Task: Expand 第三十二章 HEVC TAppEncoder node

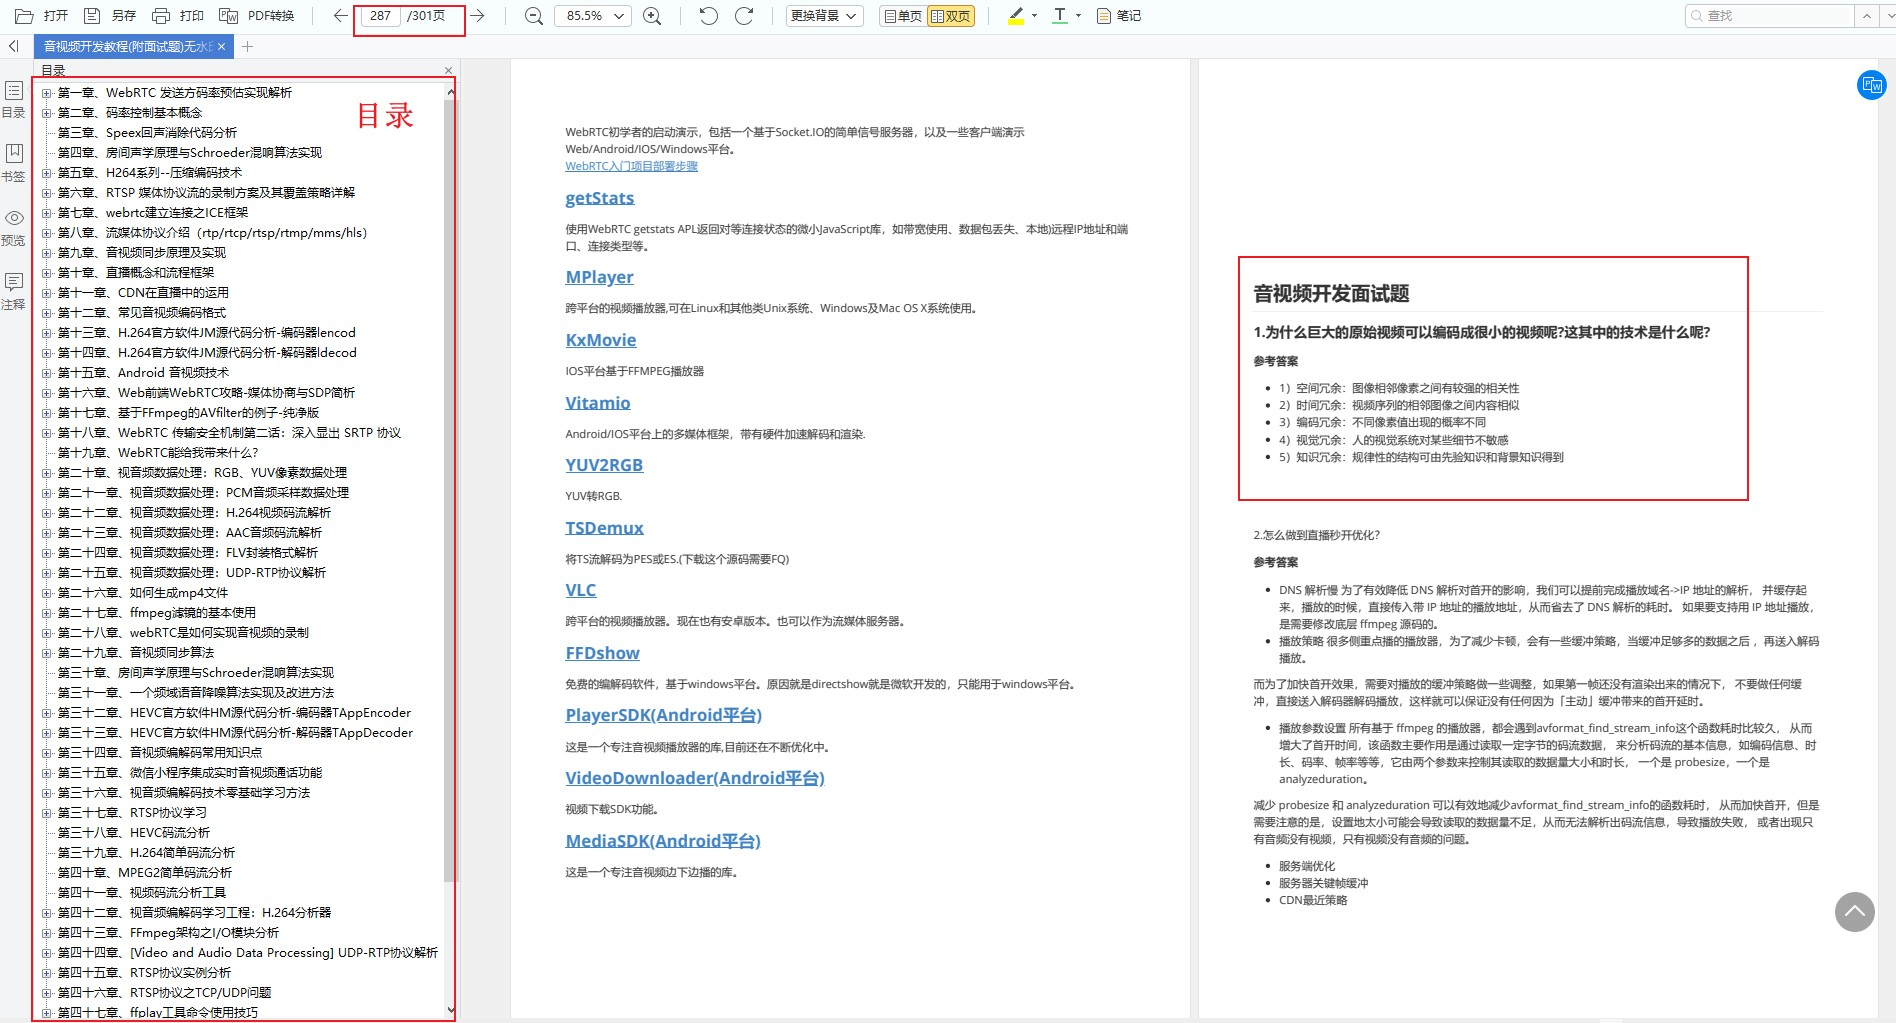Action: [46, 713]
